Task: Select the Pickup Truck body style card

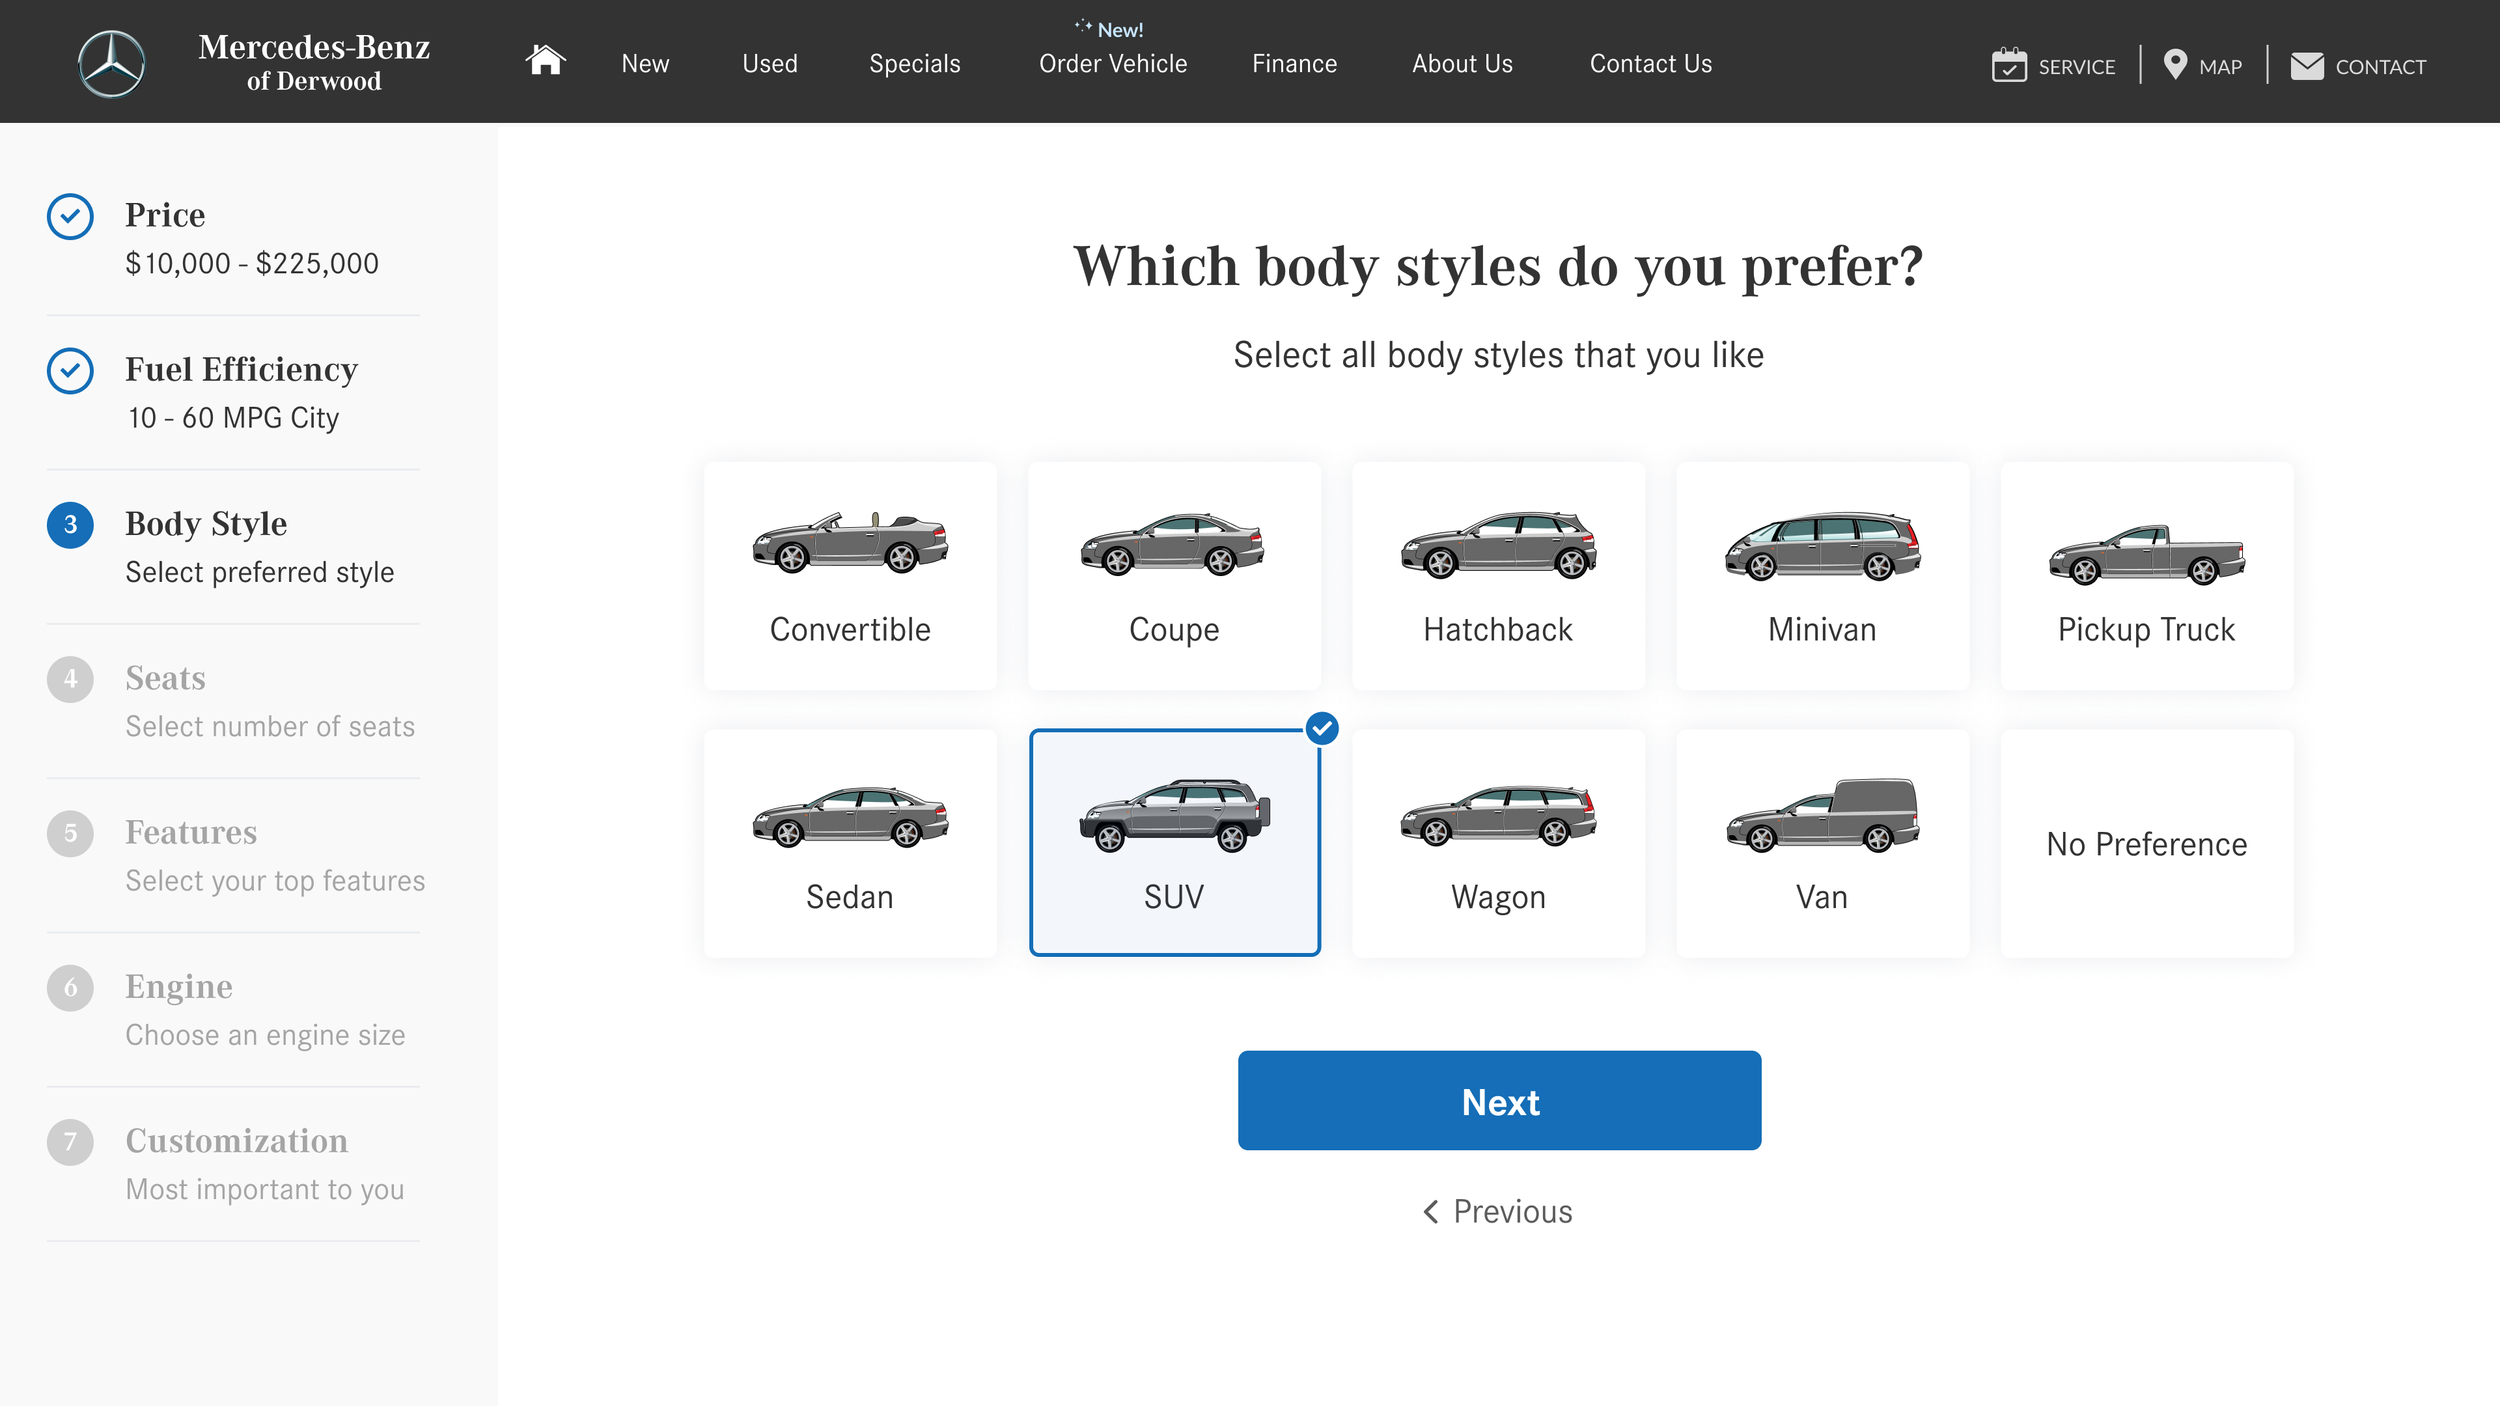Action: point(2146,576)
